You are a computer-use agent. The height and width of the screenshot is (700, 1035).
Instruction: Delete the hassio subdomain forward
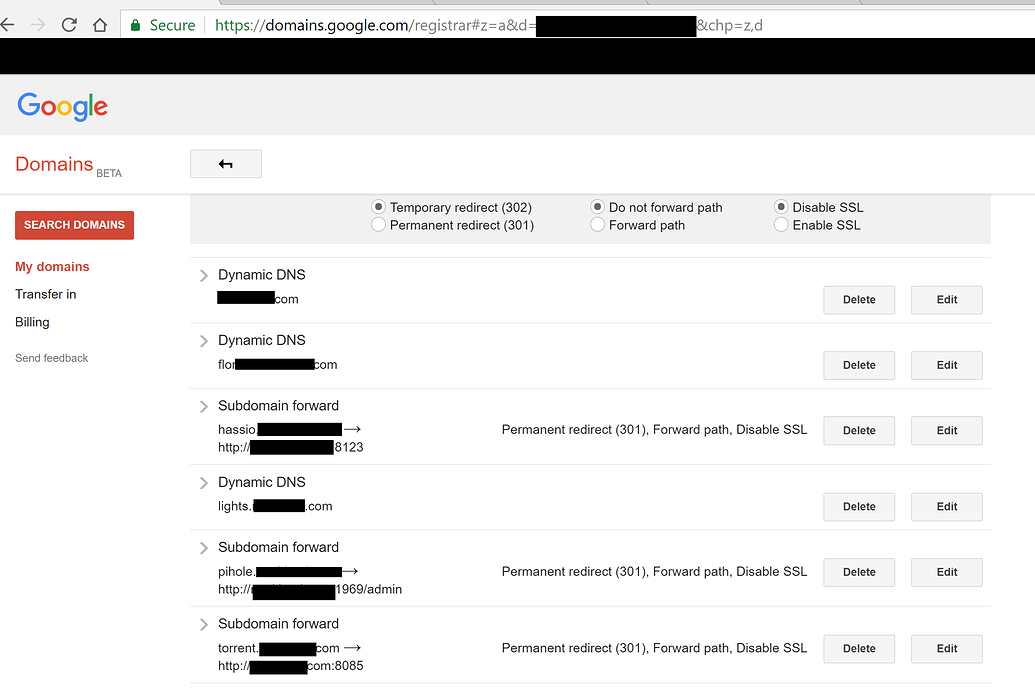tap(859, 431)
